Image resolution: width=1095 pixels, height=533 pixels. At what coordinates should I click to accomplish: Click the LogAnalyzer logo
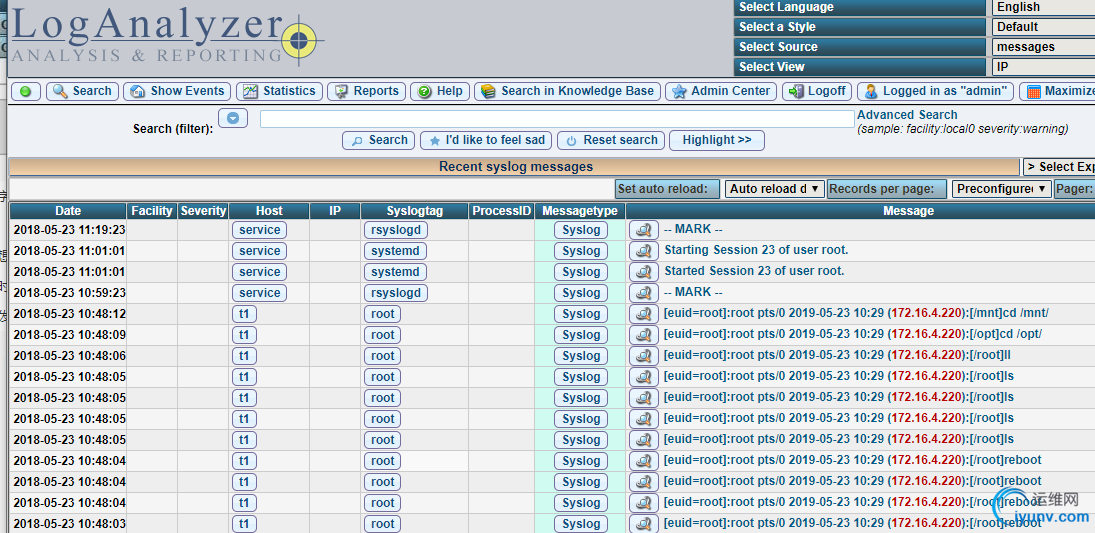pos(166,35)
